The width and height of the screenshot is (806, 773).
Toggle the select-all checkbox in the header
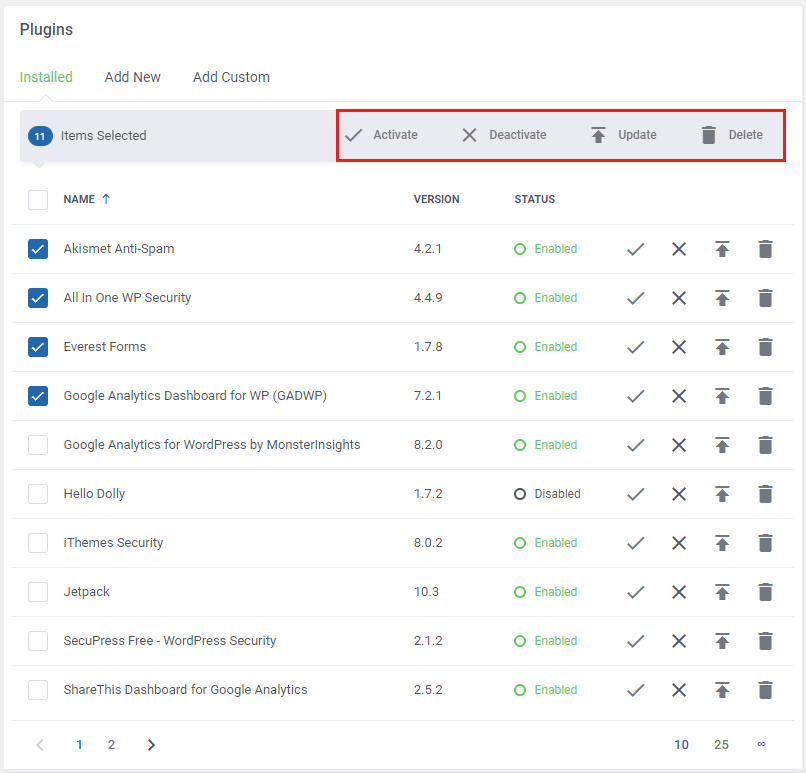pos(38,199)
